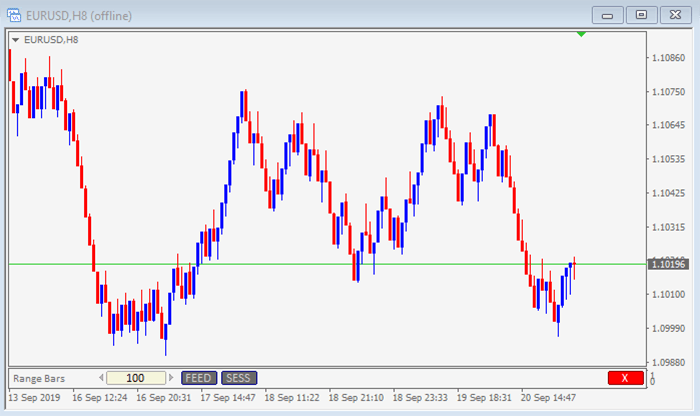Expand the EURUSD,H8 dropdown triangle
Viewport: 700px width, 416px height.
click(14, 39)
